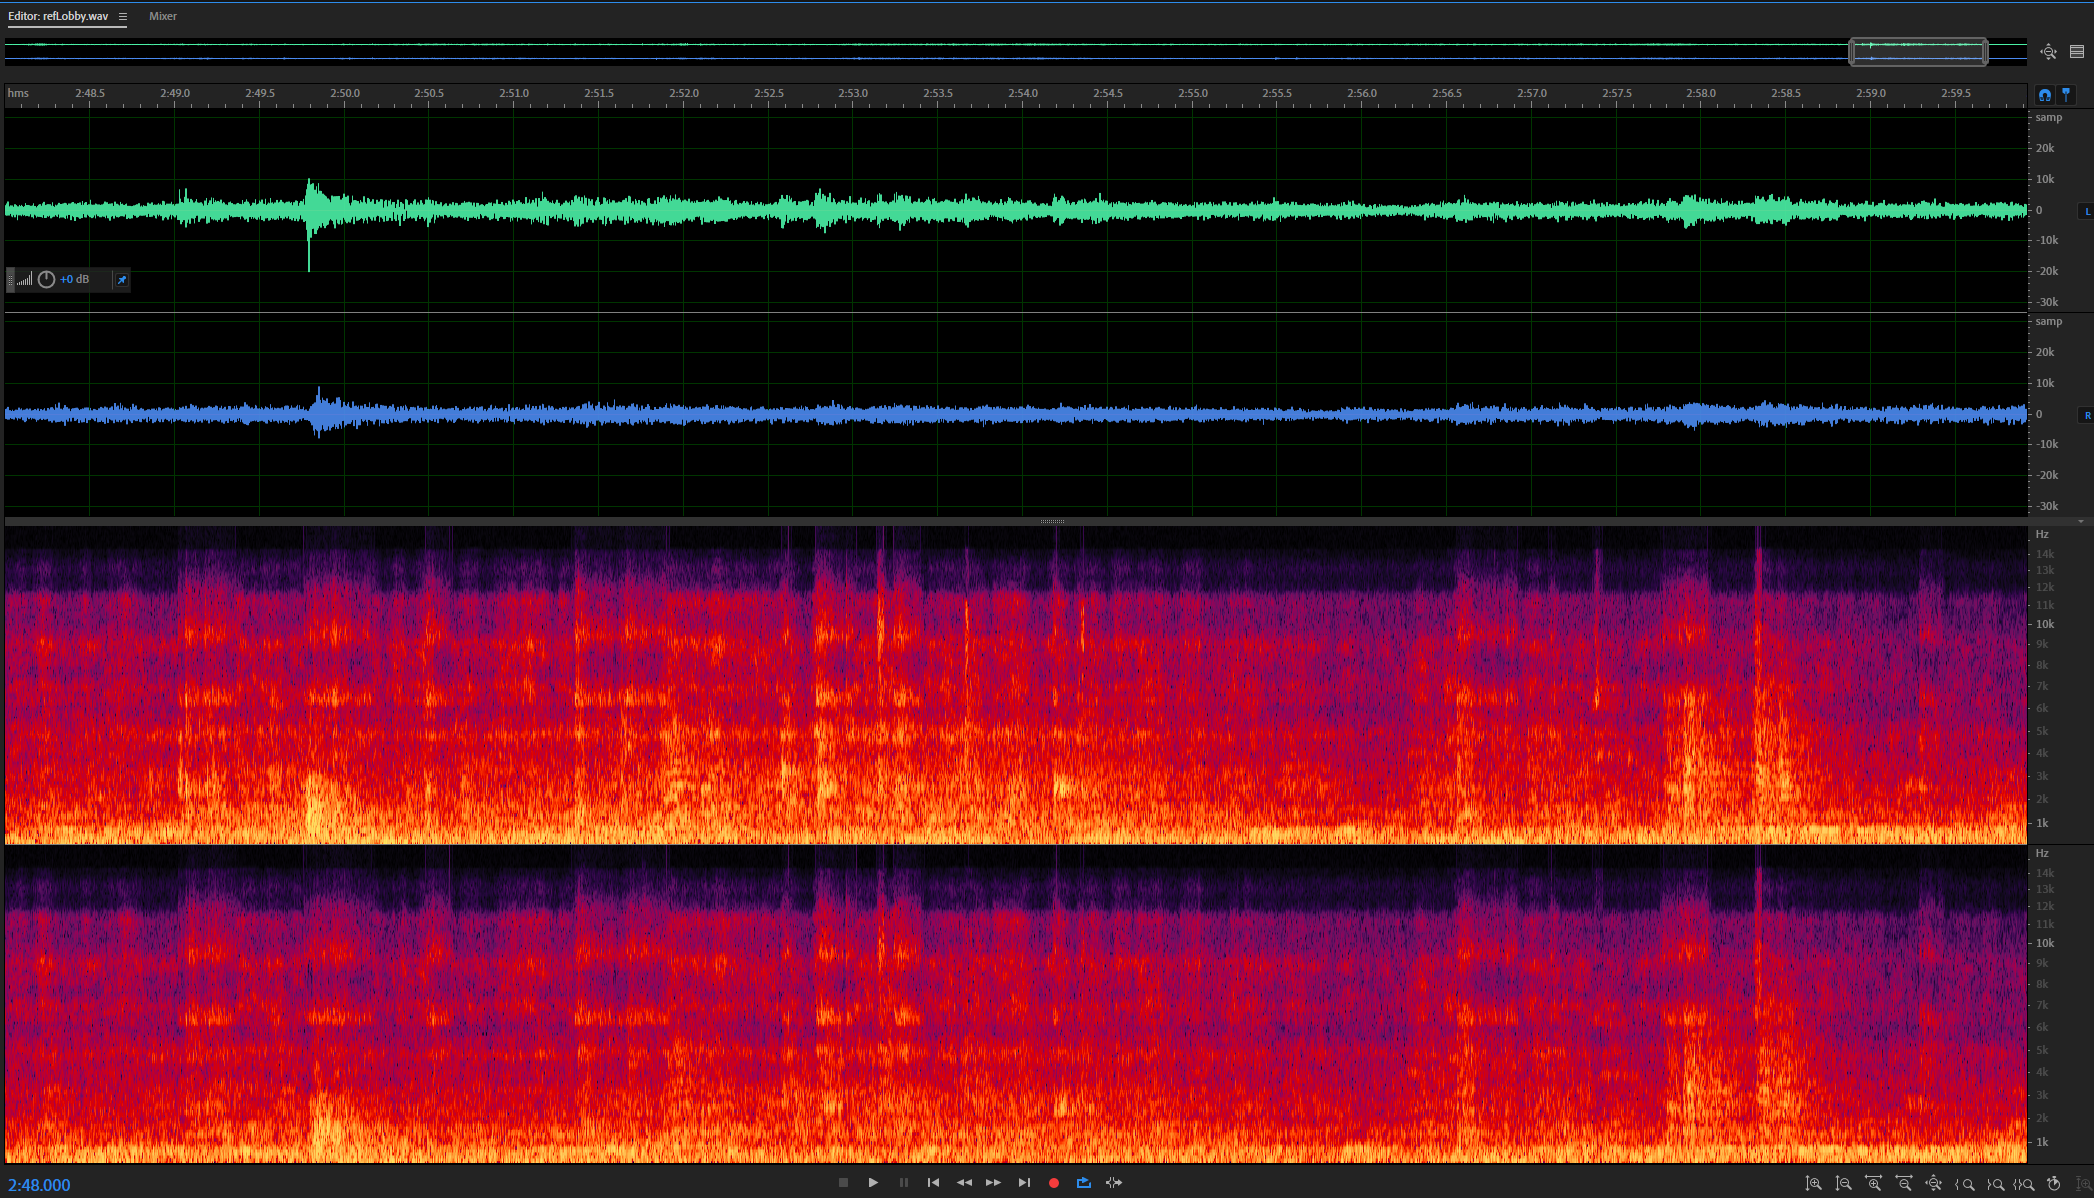
Task: Click the Zoom In Amplitude icon
Action: point(1813,1184)
